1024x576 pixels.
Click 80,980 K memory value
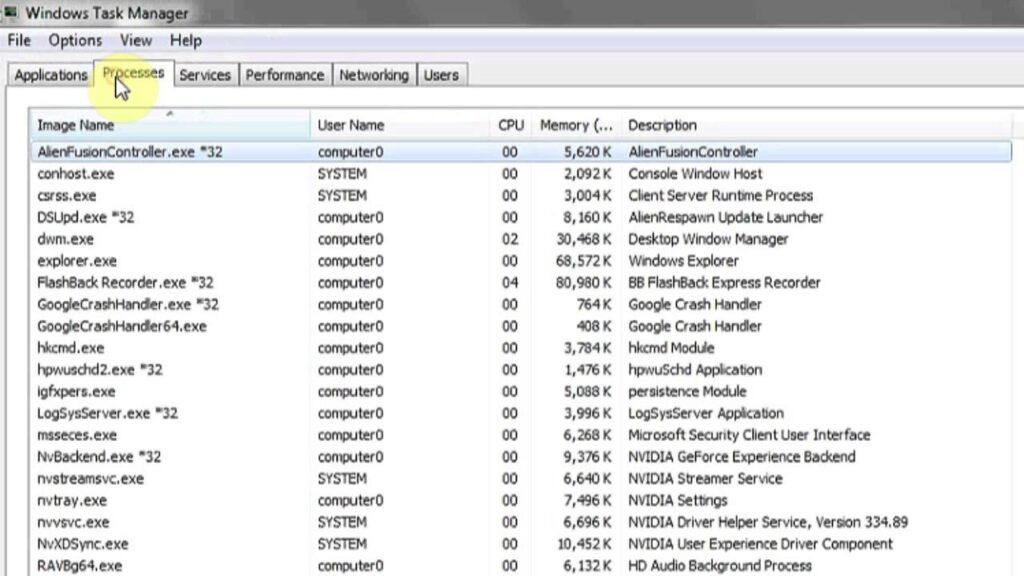584,283
